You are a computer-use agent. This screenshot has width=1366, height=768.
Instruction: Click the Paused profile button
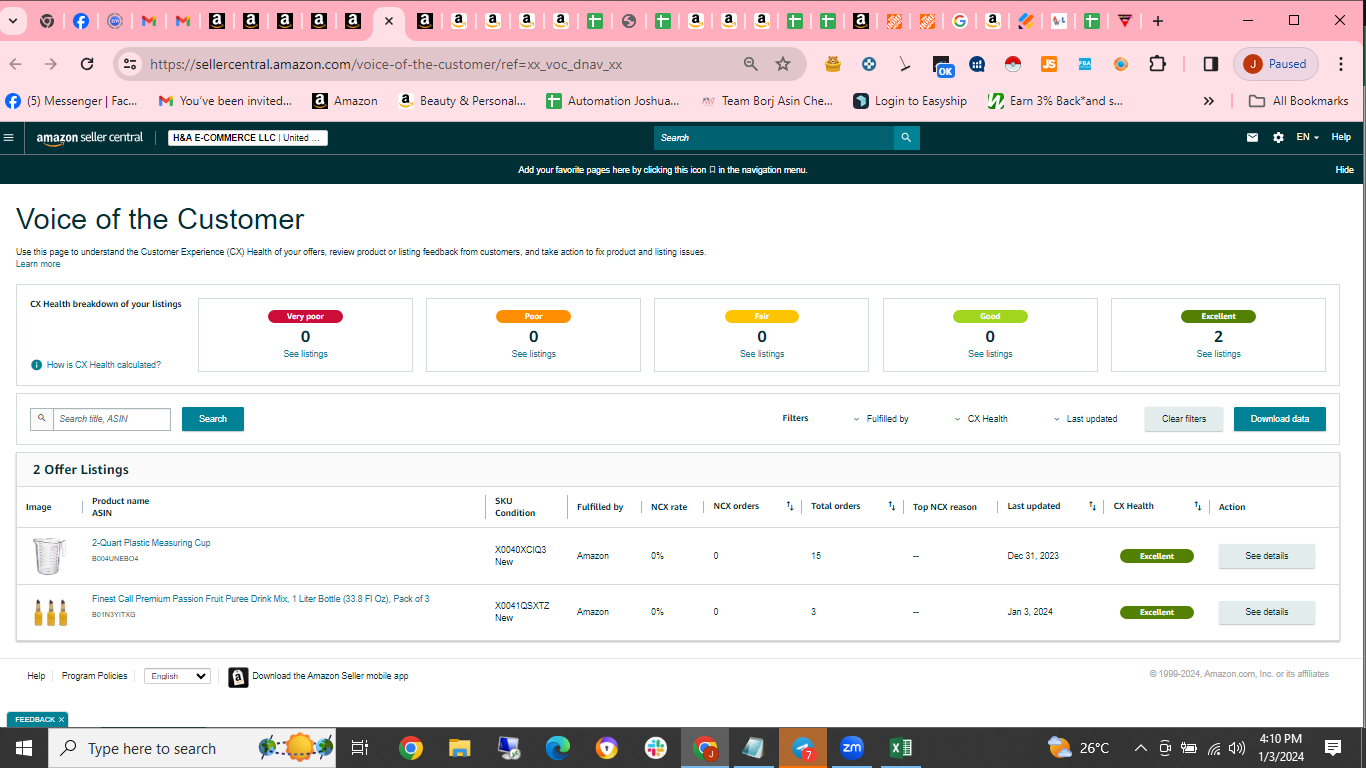[x=1277, y=64]
